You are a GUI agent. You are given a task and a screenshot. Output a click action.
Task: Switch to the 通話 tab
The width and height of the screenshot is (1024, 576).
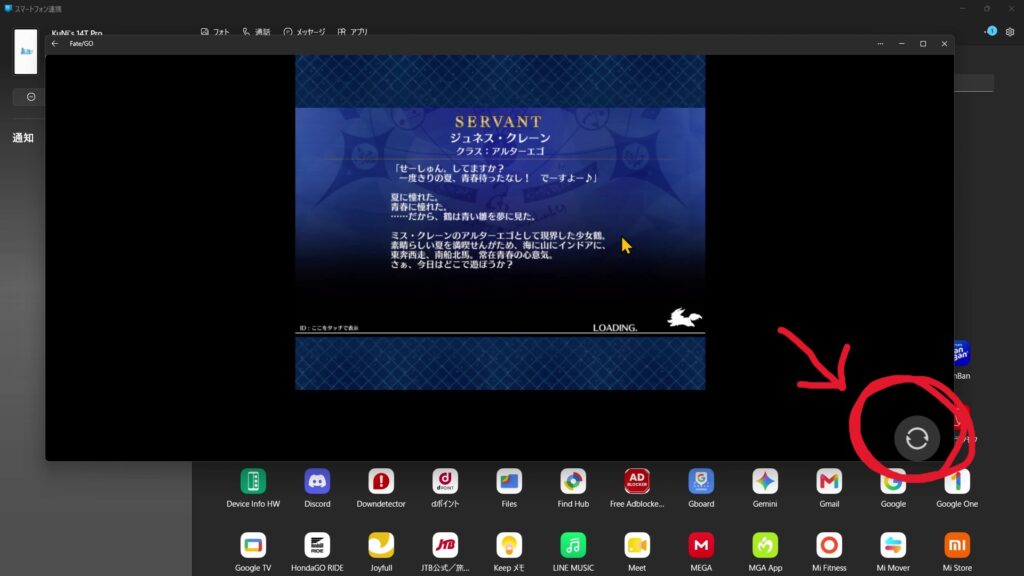point(256,31)
